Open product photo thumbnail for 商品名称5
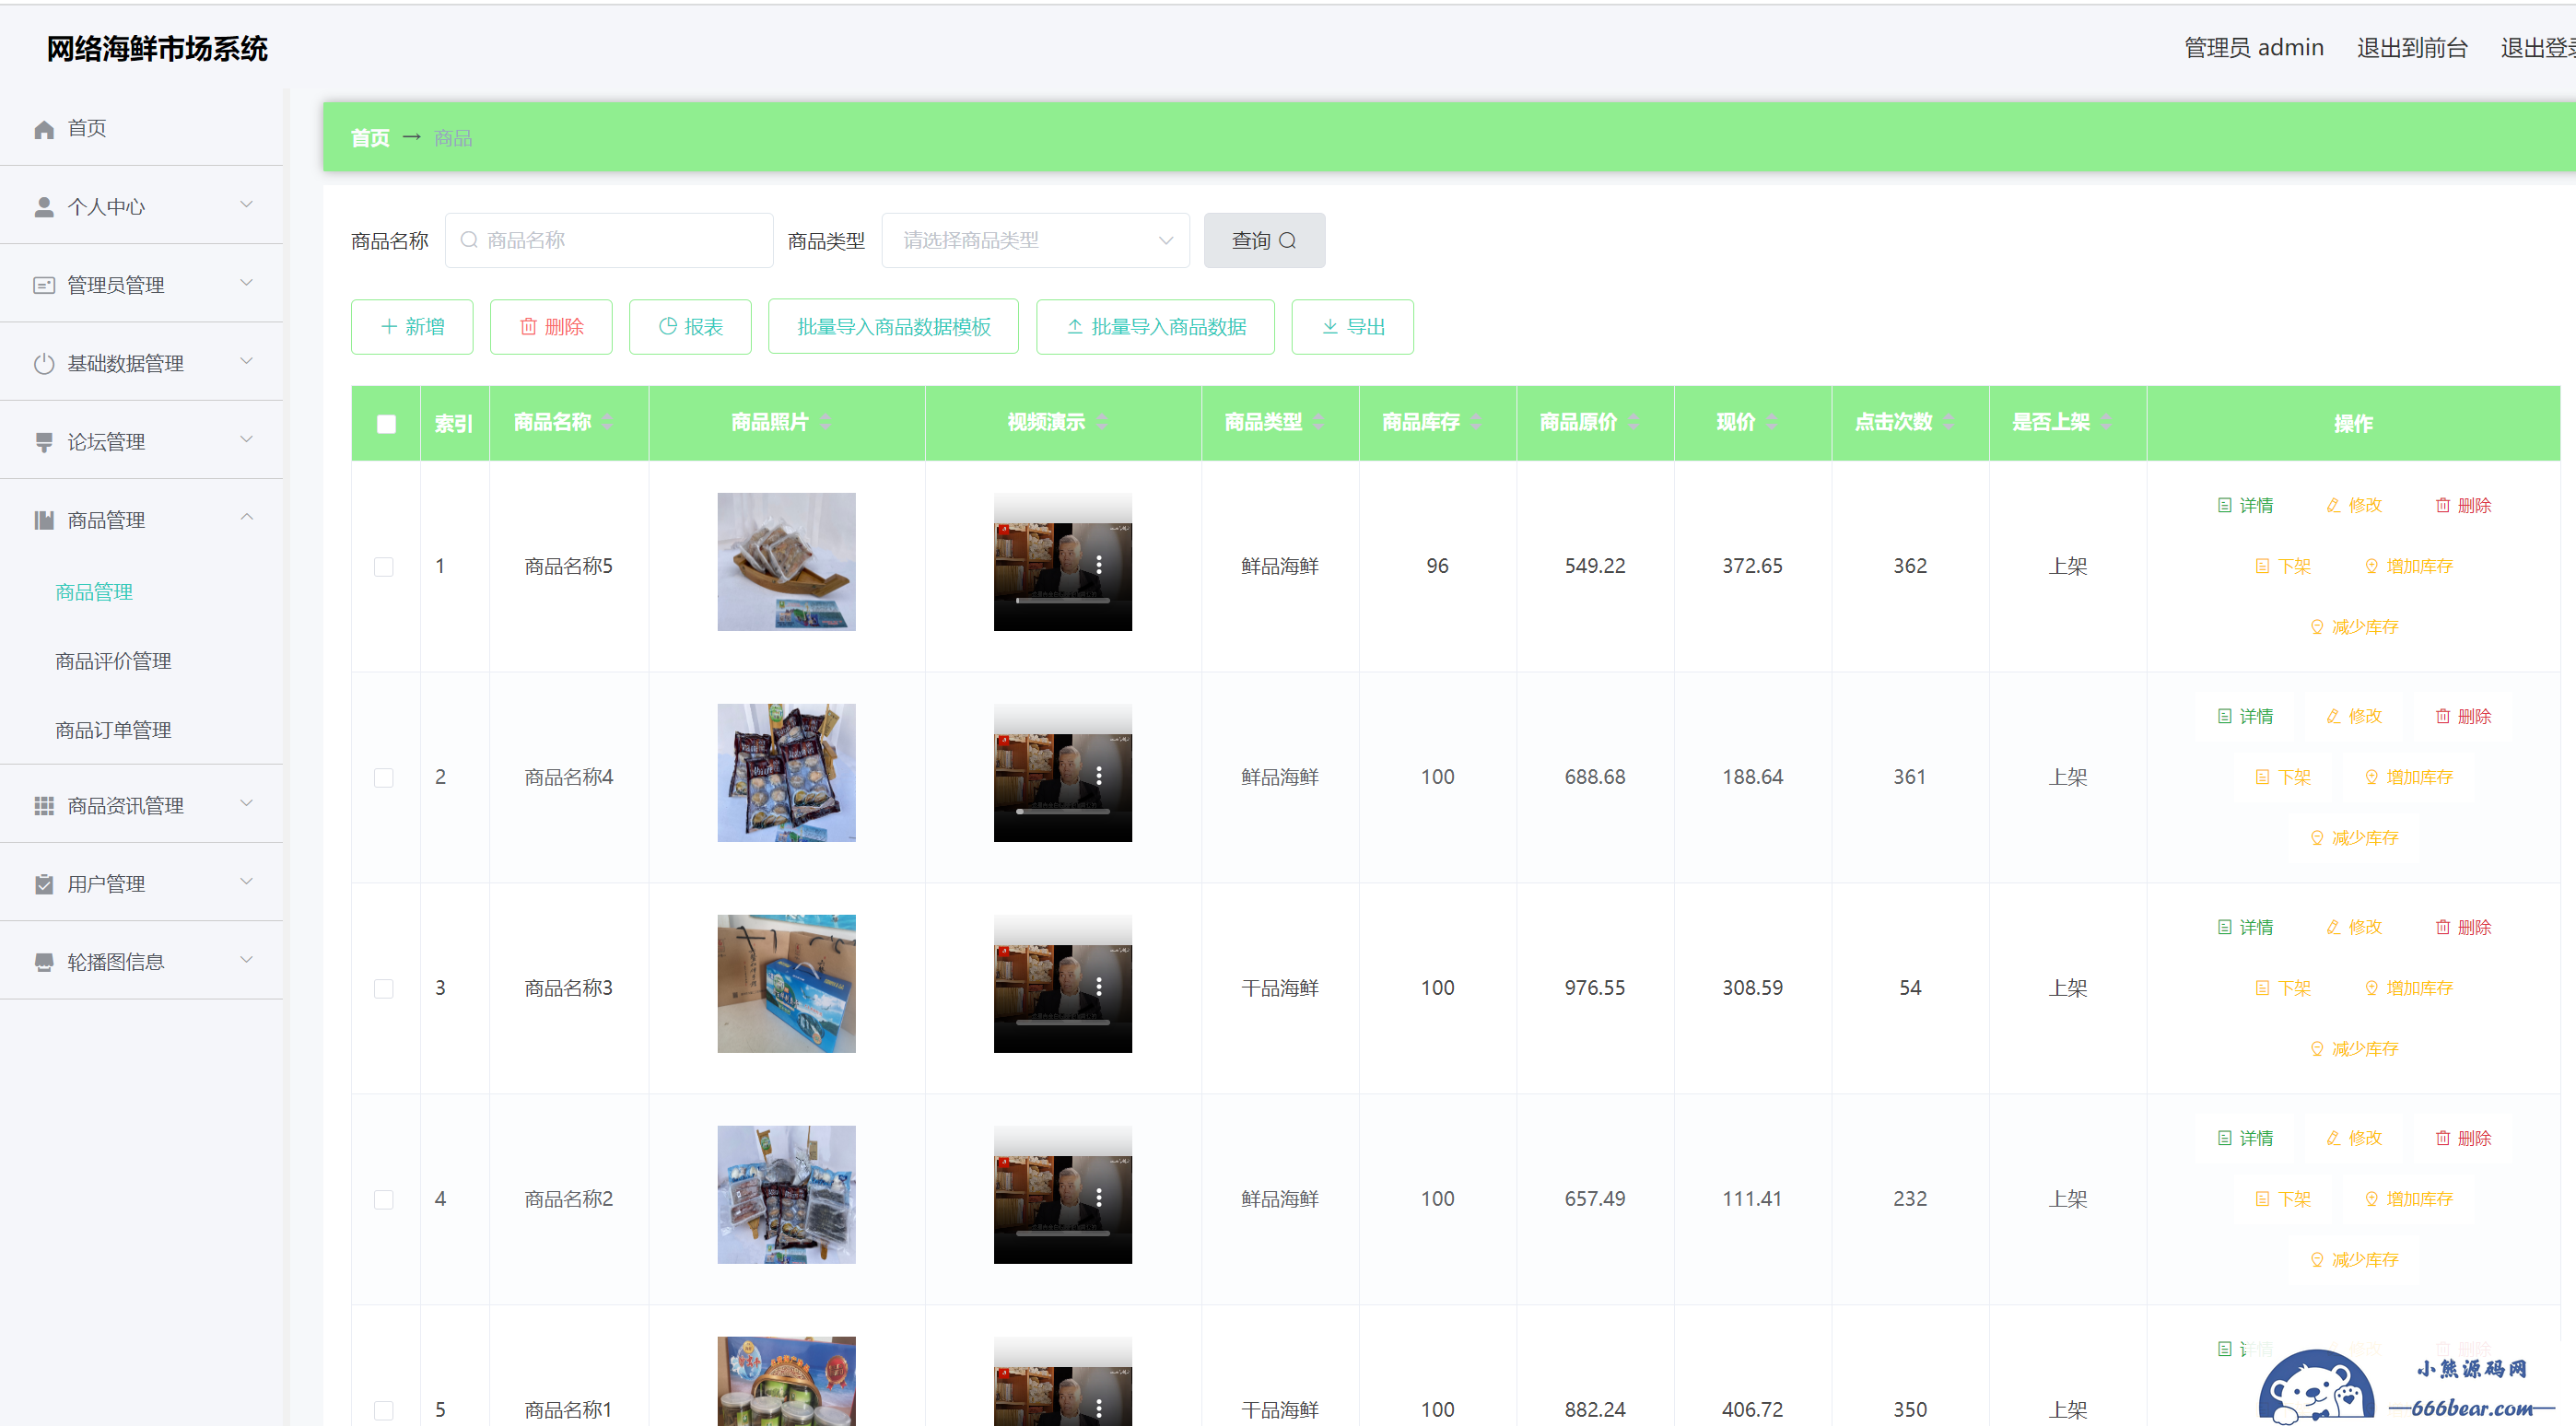Screen dimensions: 2576x1426 (x=786, y=562)
